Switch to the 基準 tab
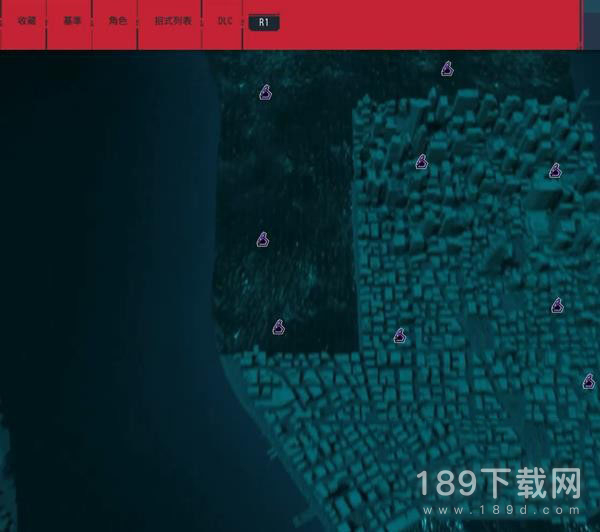 point(72,21)
